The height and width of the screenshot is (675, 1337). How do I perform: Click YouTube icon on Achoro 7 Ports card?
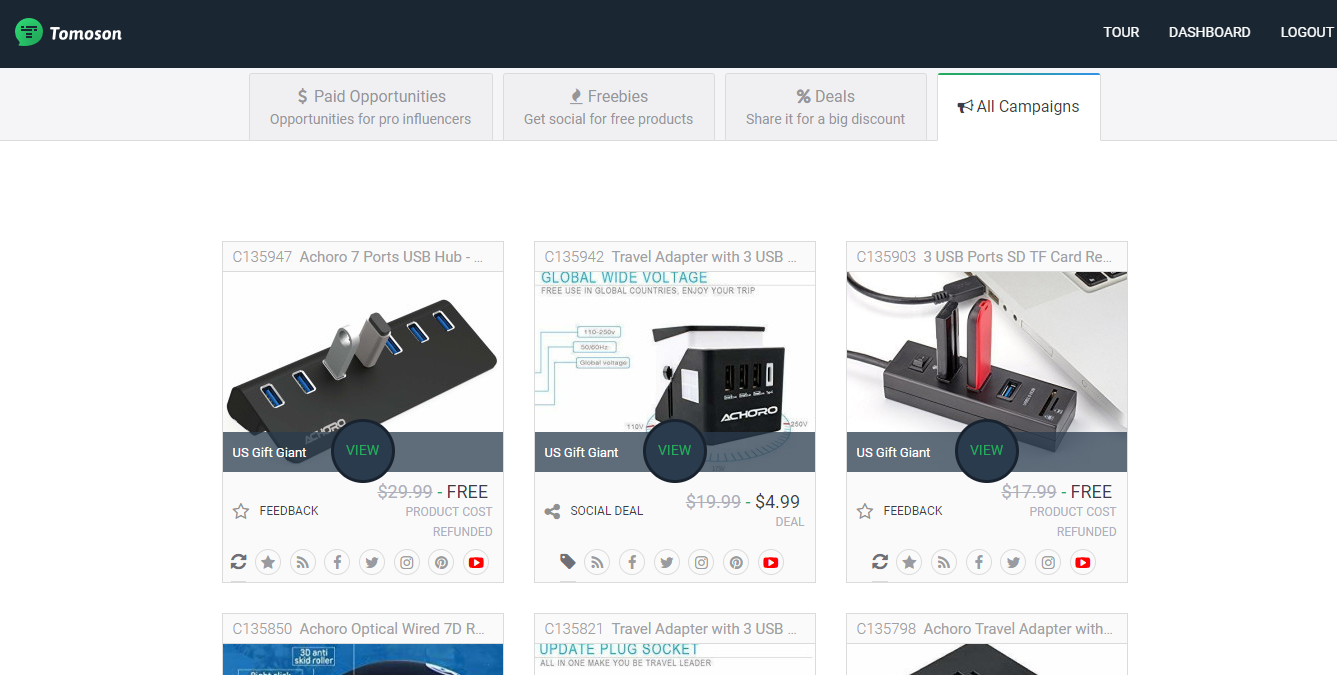(476, 563)
